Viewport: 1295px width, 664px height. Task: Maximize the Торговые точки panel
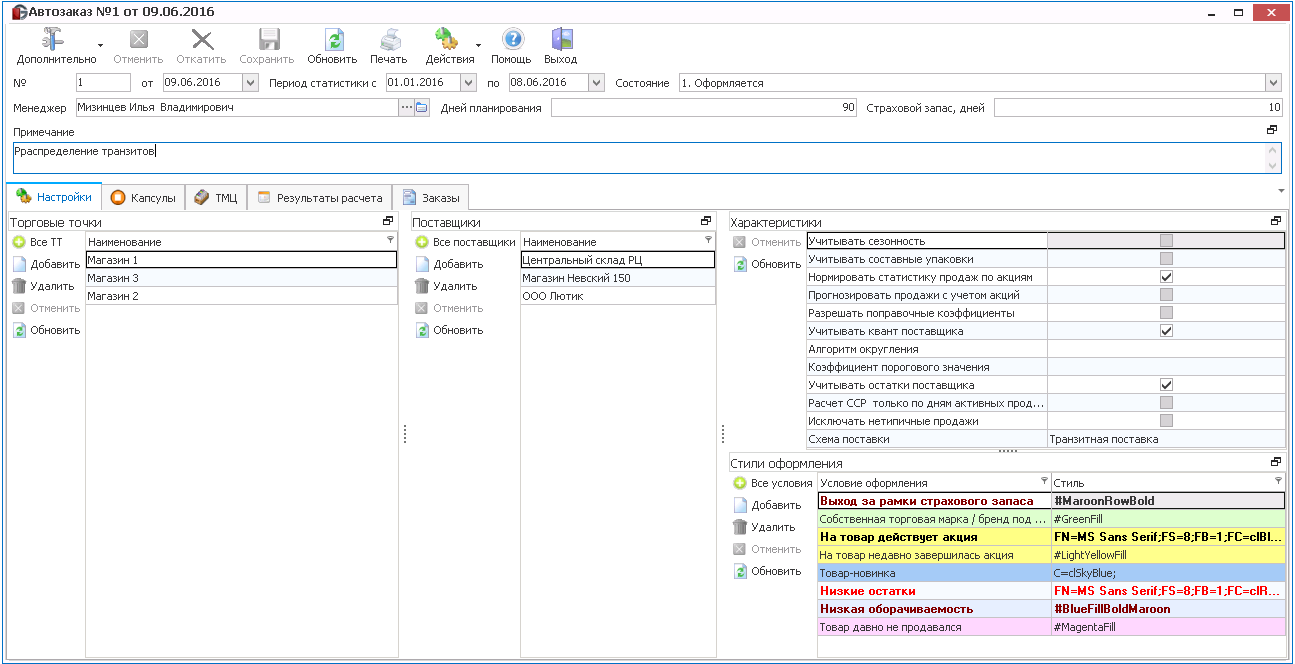point(388,221)
